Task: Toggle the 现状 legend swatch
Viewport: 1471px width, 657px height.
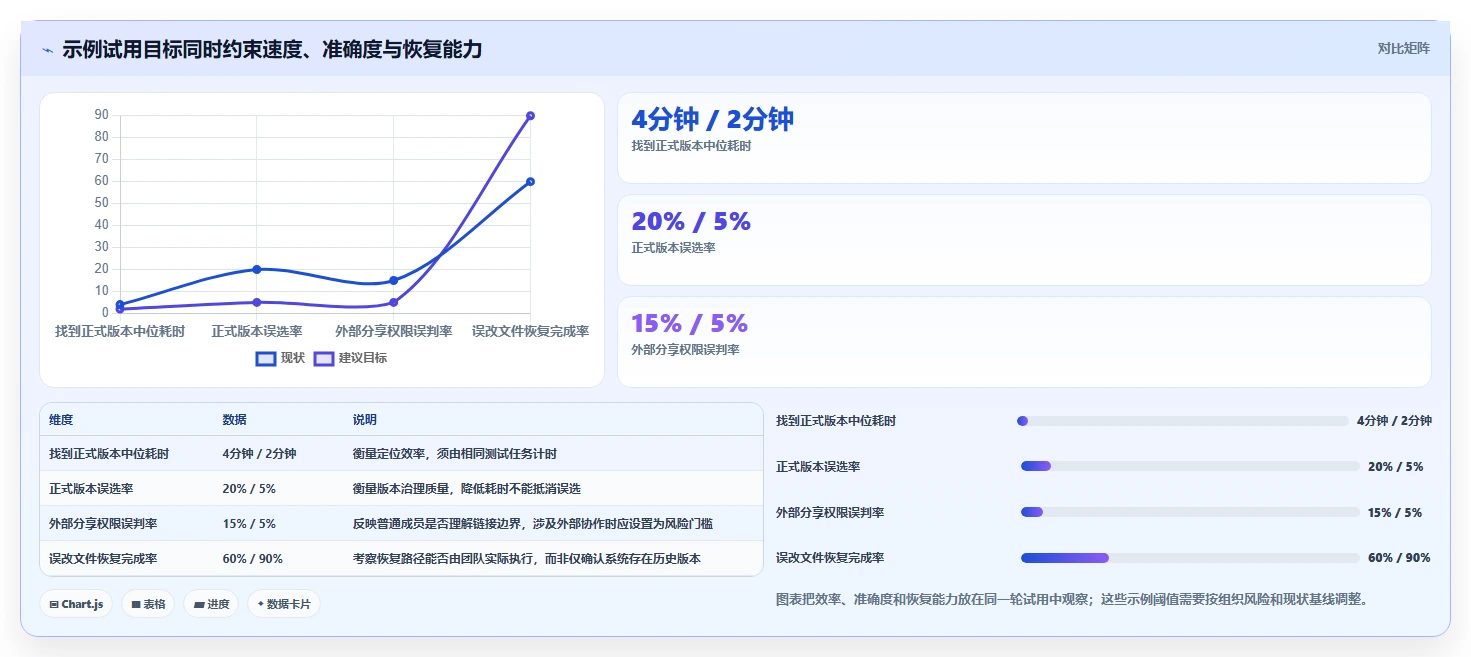Action: tap(266, 358)
